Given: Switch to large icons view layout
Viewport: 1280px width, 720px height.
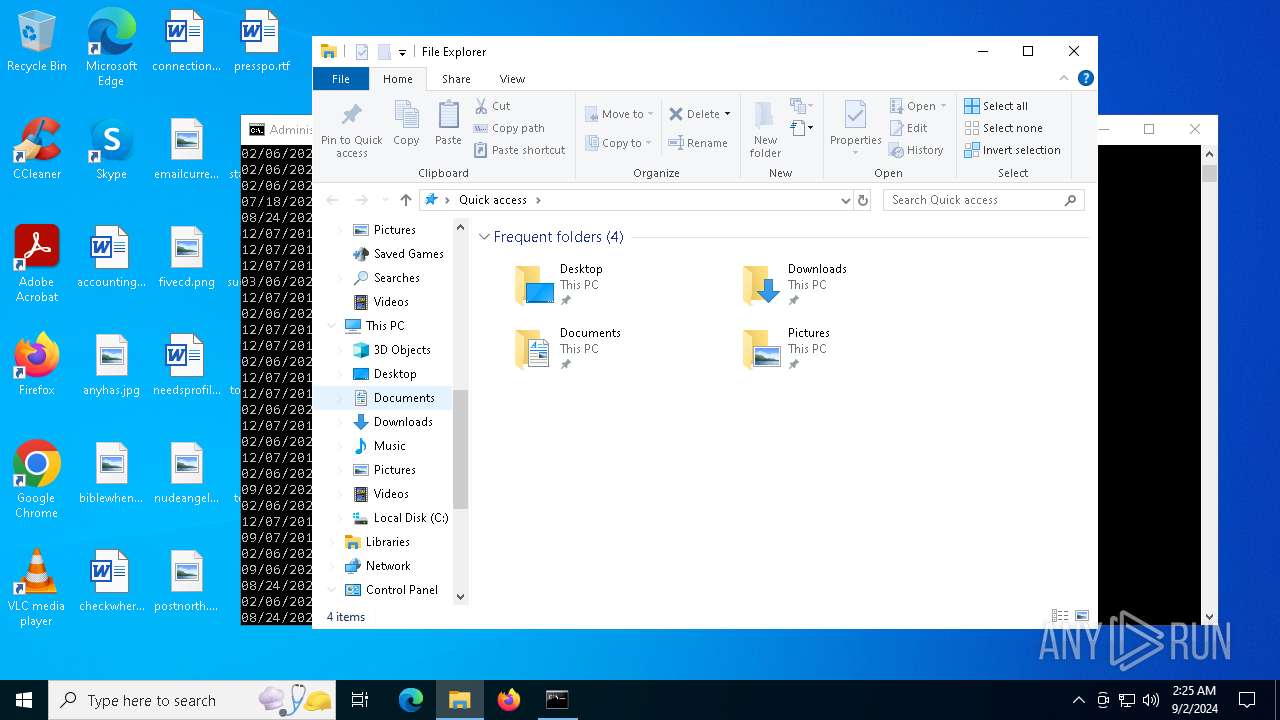Looking at the screenshot, I should (1082, 617).
